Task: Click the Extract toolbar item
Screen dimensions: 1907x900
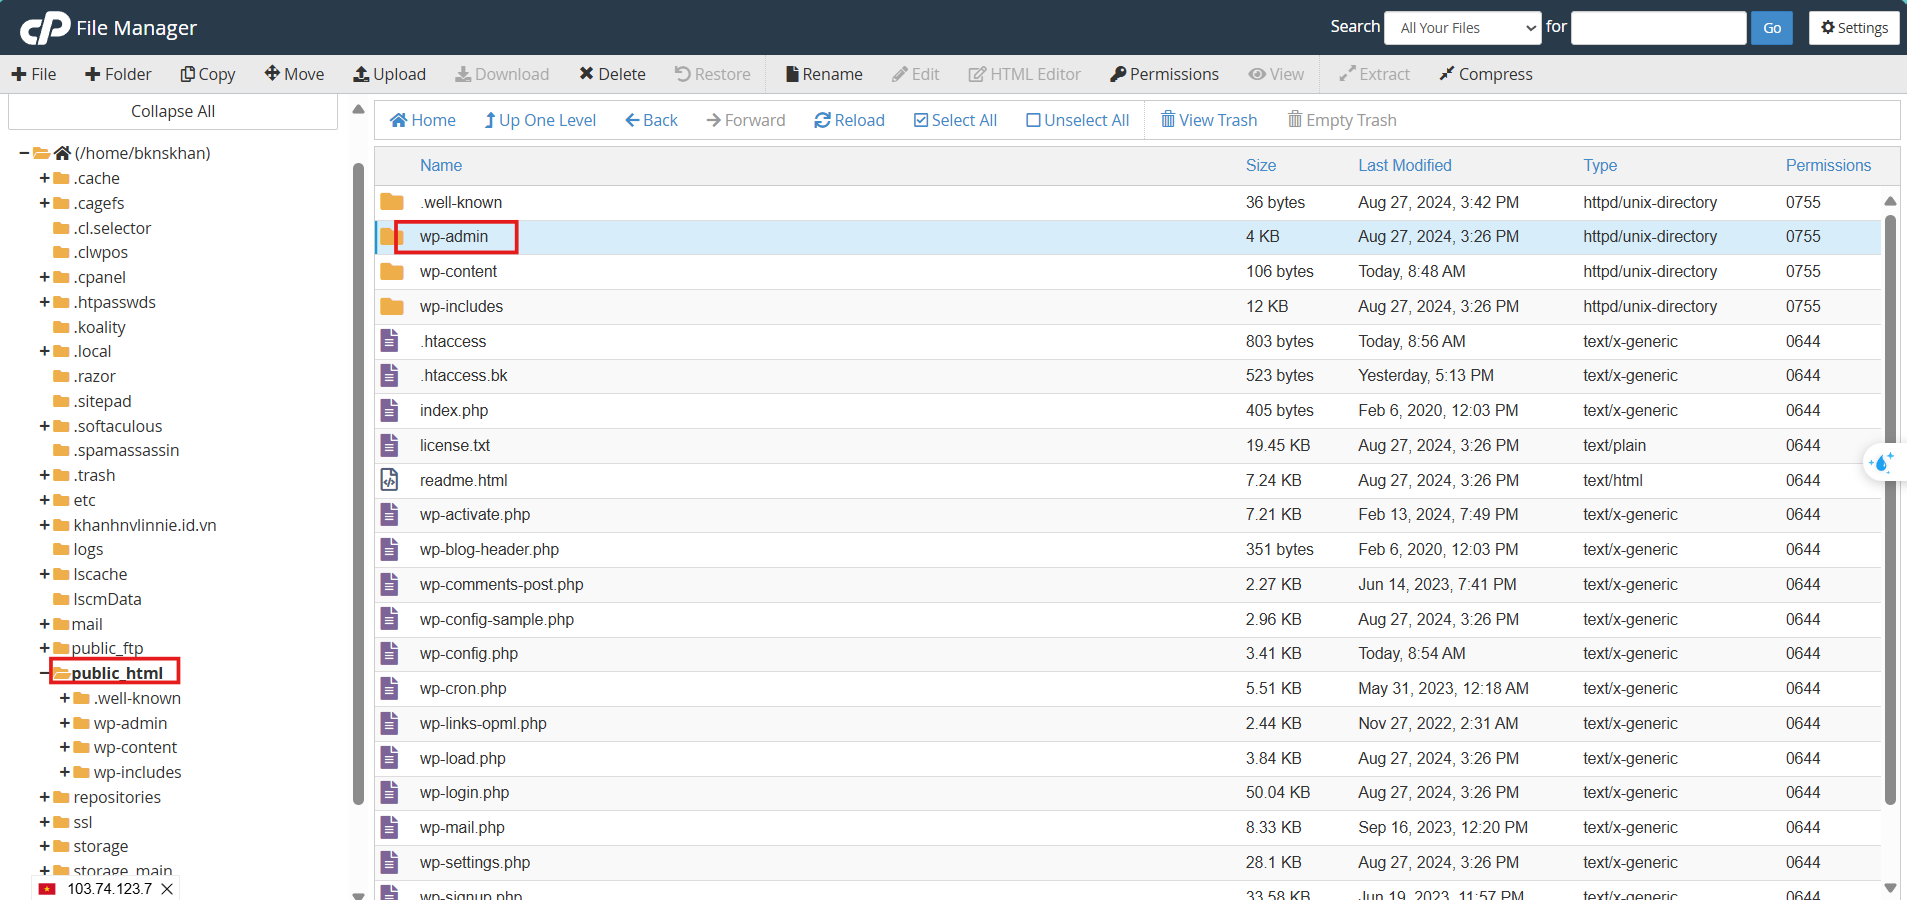Action: tap(1375, 74)
